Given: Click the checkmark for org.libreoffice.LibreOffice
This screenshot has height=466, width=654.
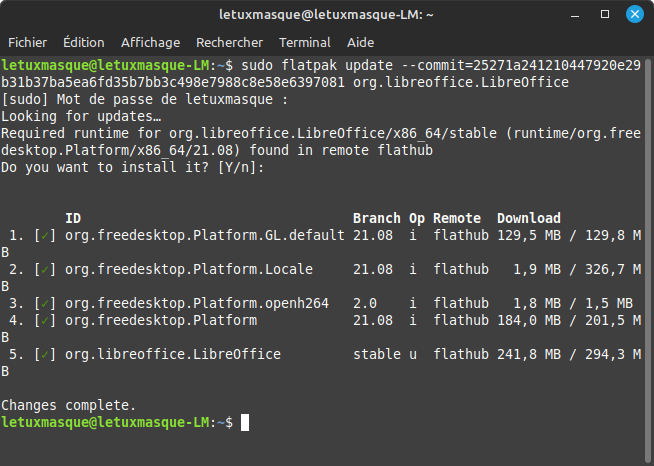Looking at the screenshot, I should pos(45,355).
